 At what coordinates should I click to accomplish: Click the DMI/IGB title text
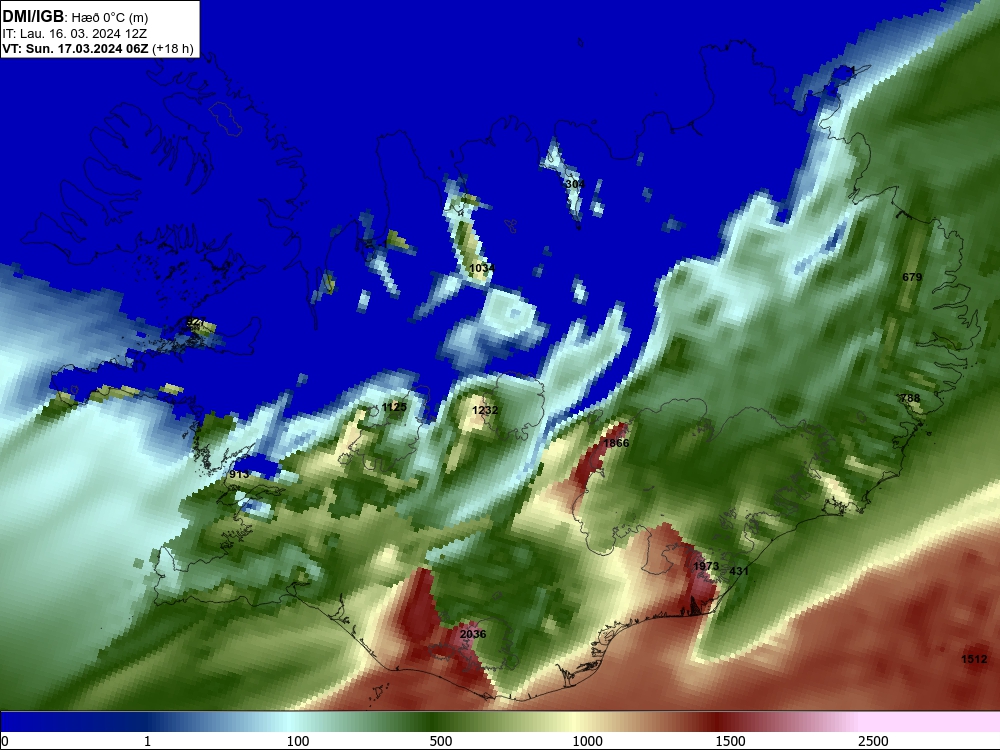pyautogui.click(x=33, y=17)
